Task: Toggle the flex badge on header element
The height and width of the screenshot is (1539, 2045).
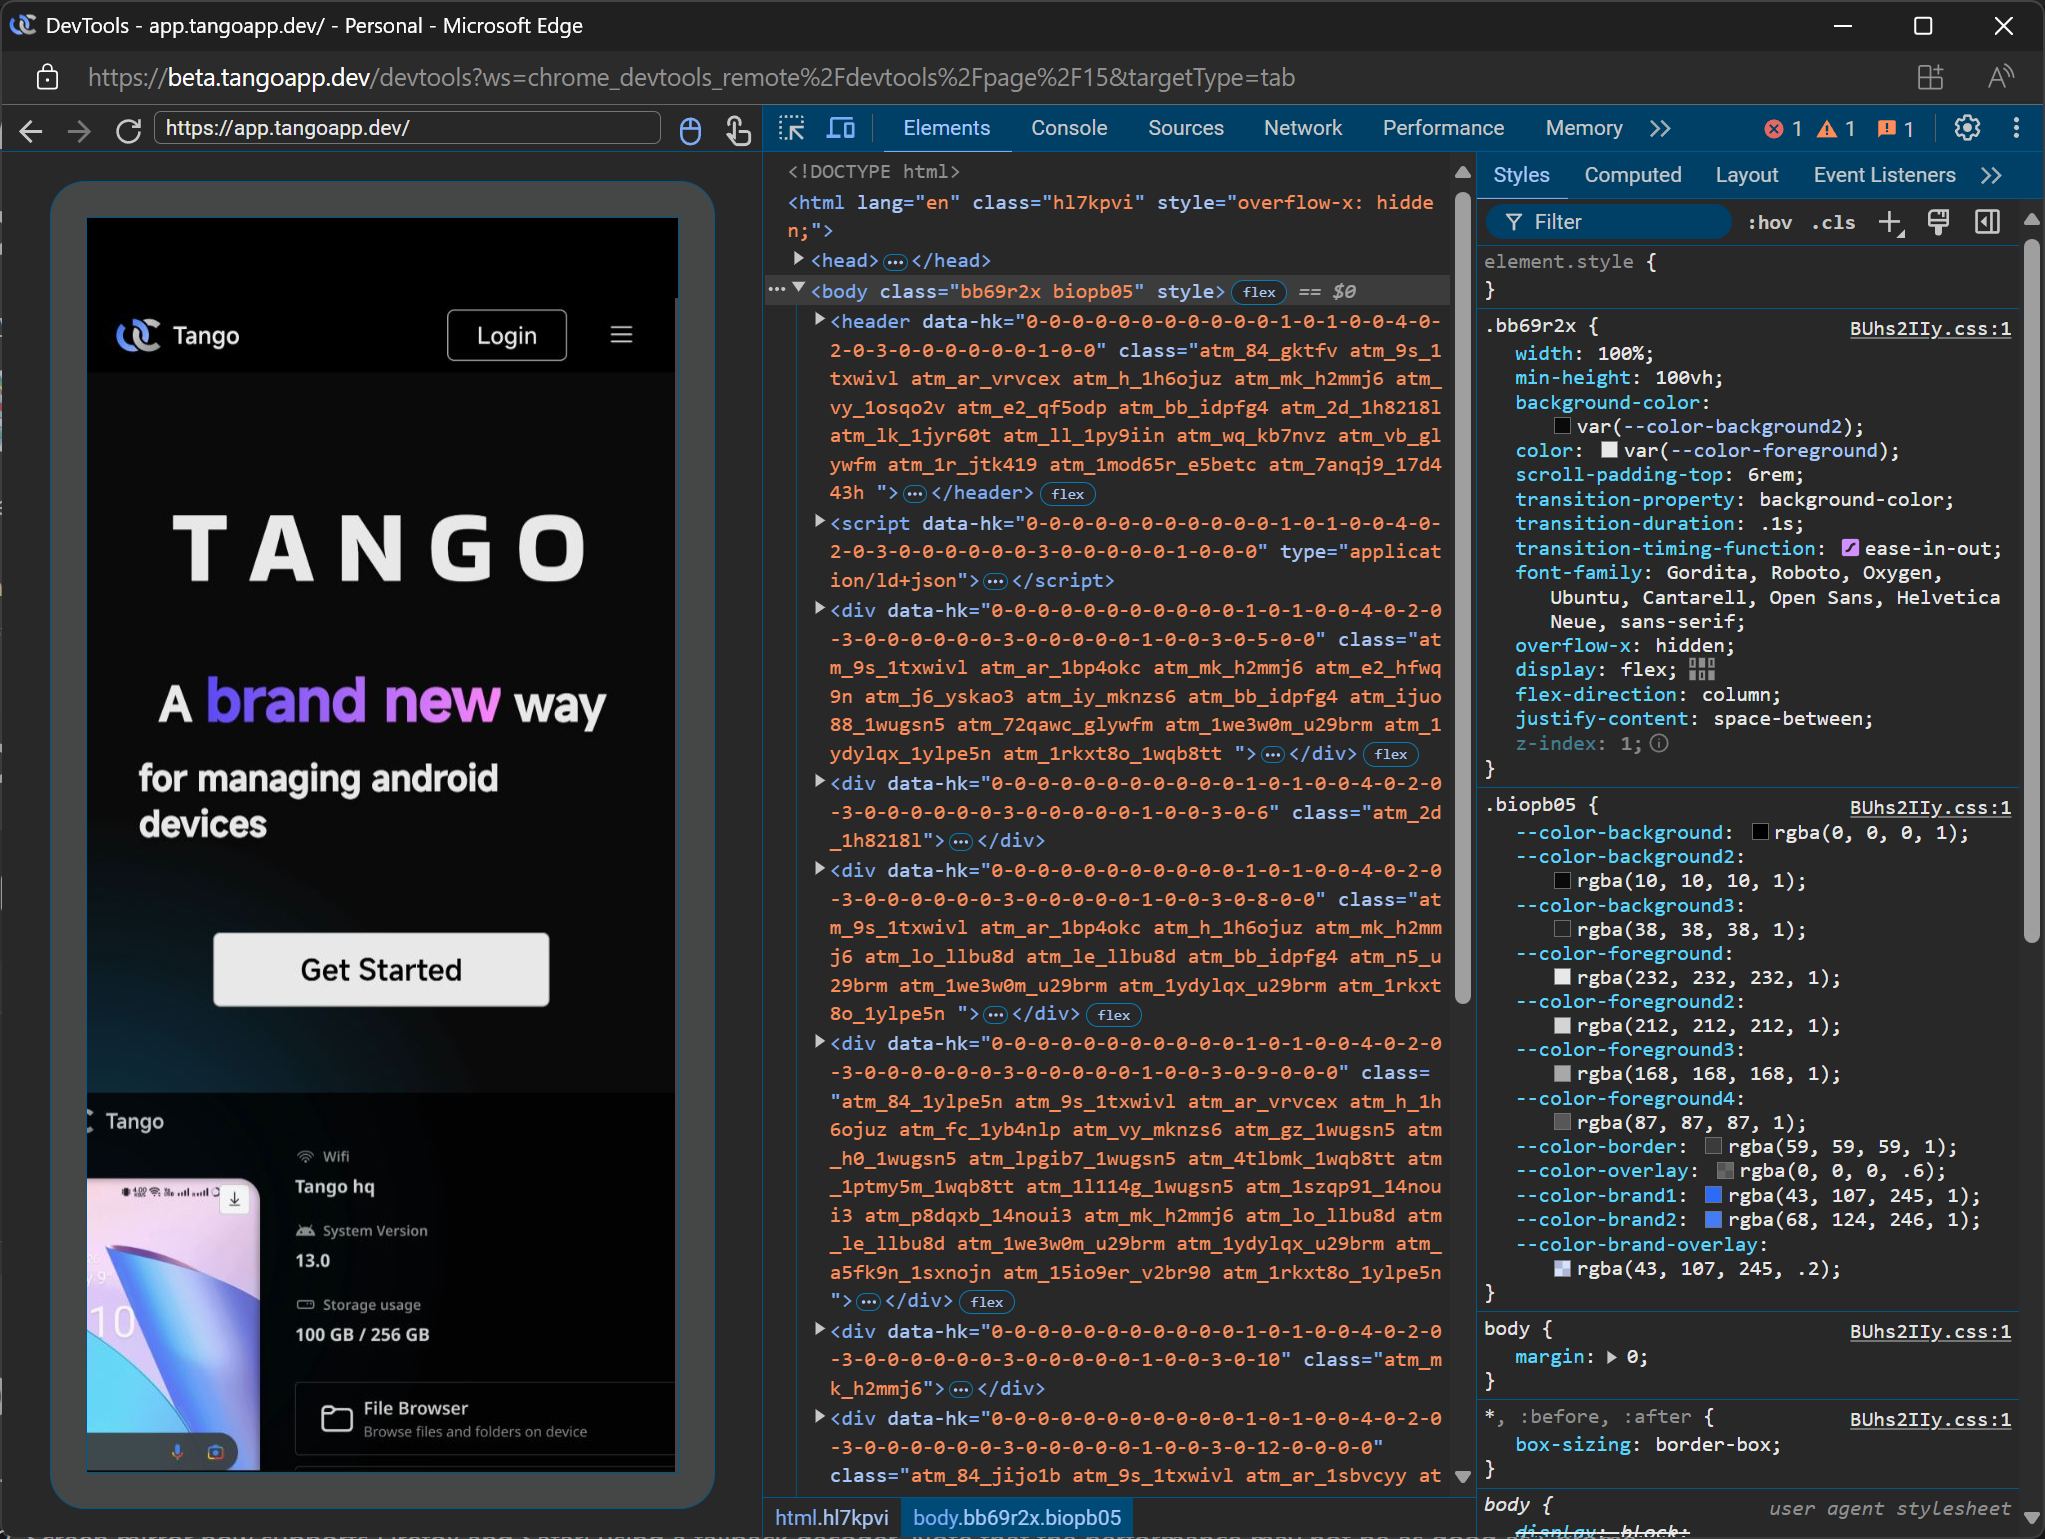Action: [x=1068, y=494]
